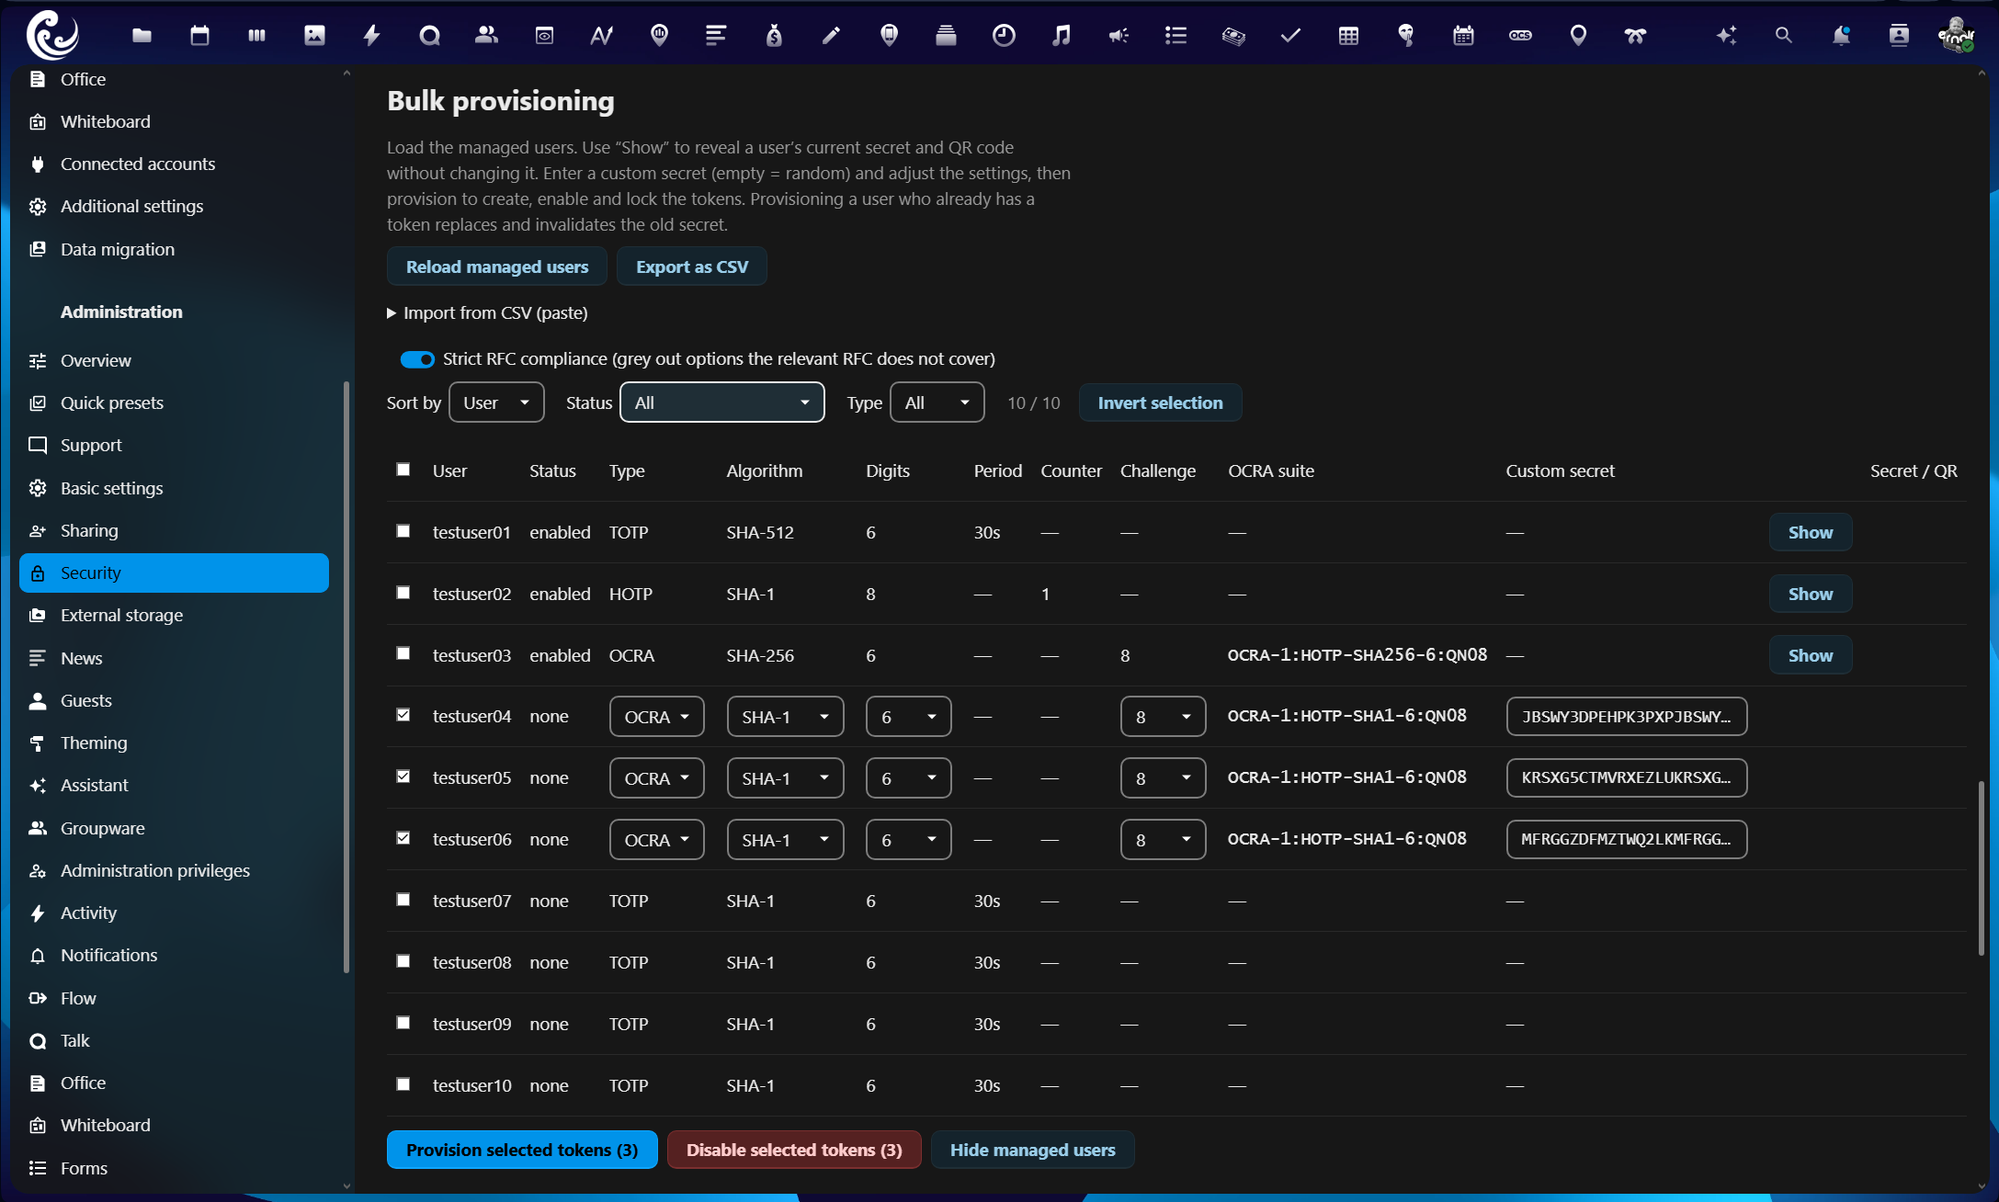Click the main content scrollbar

(1981, 868)
